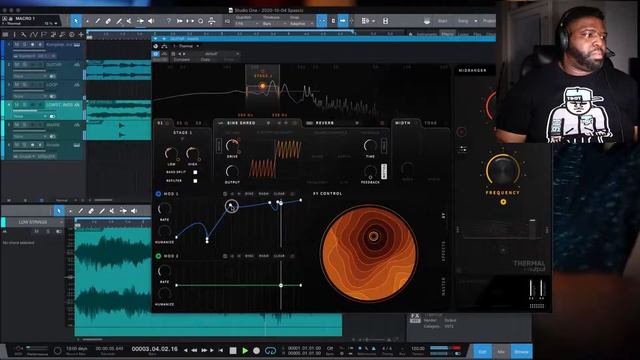Screen dimensions: 640x360
Task: Switch to the REVERB effect tab
Action: (x=325, y=123)
